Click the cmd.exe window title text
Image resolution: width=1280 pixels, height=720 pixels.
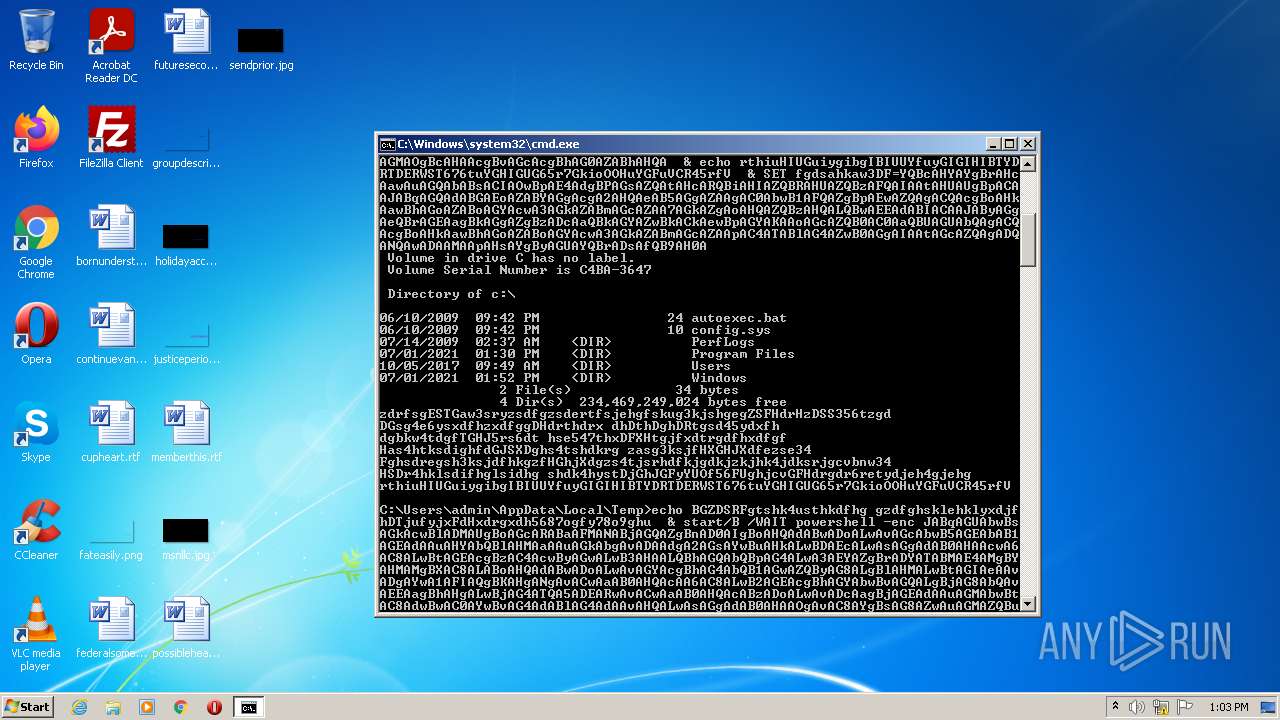point(488,144)
